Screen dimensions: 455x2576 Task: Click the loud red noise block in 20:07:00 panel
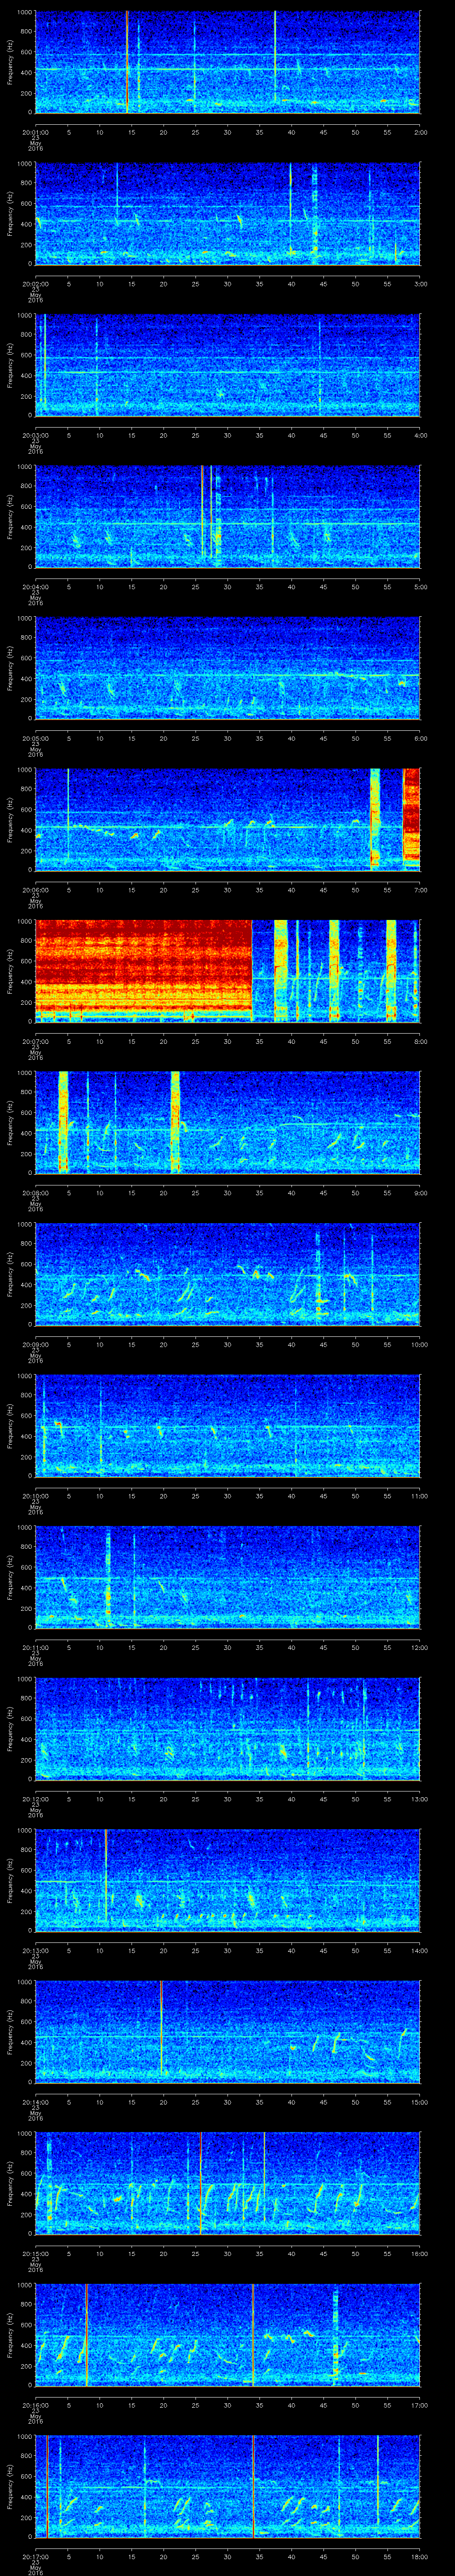143,971
